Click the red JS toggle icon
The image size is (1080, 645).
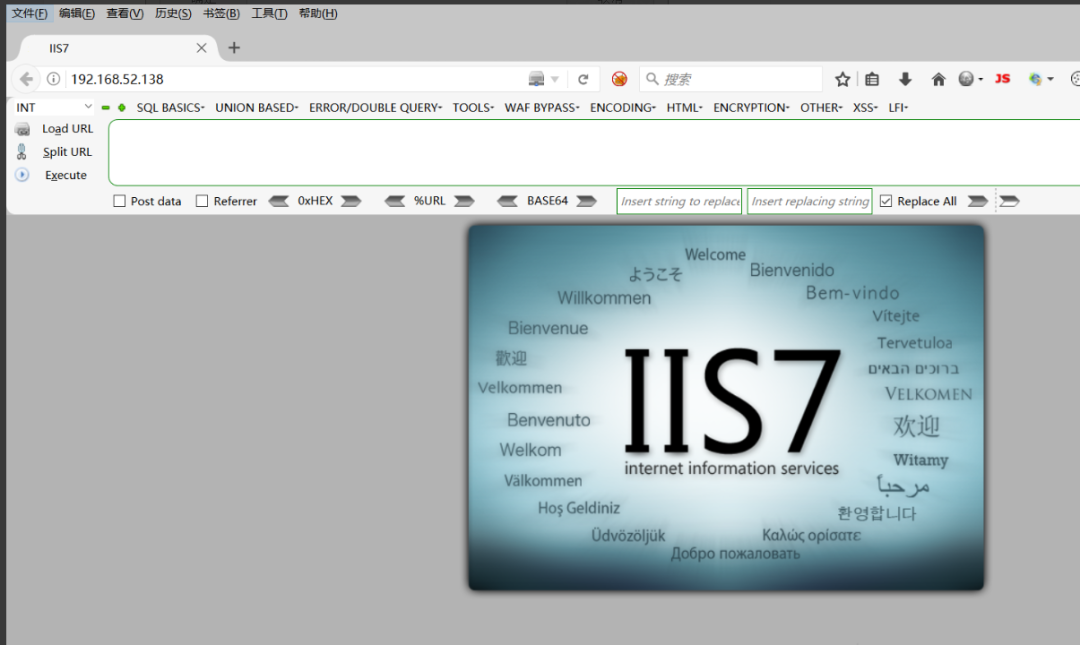click(1002, 79)
